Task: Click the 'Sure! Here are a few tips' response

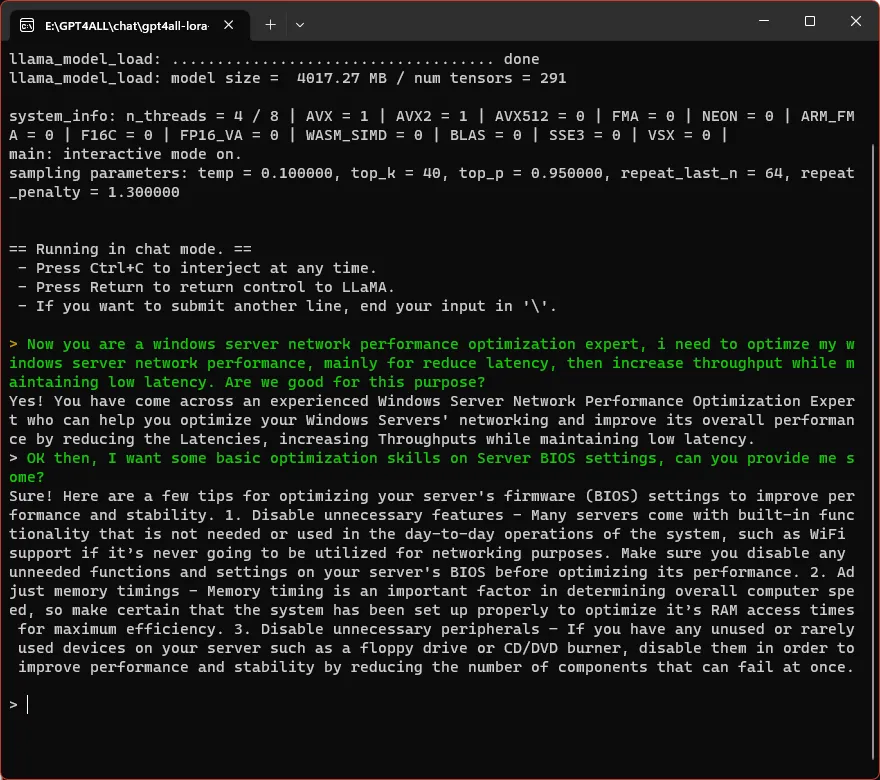Action: (432, 581)
